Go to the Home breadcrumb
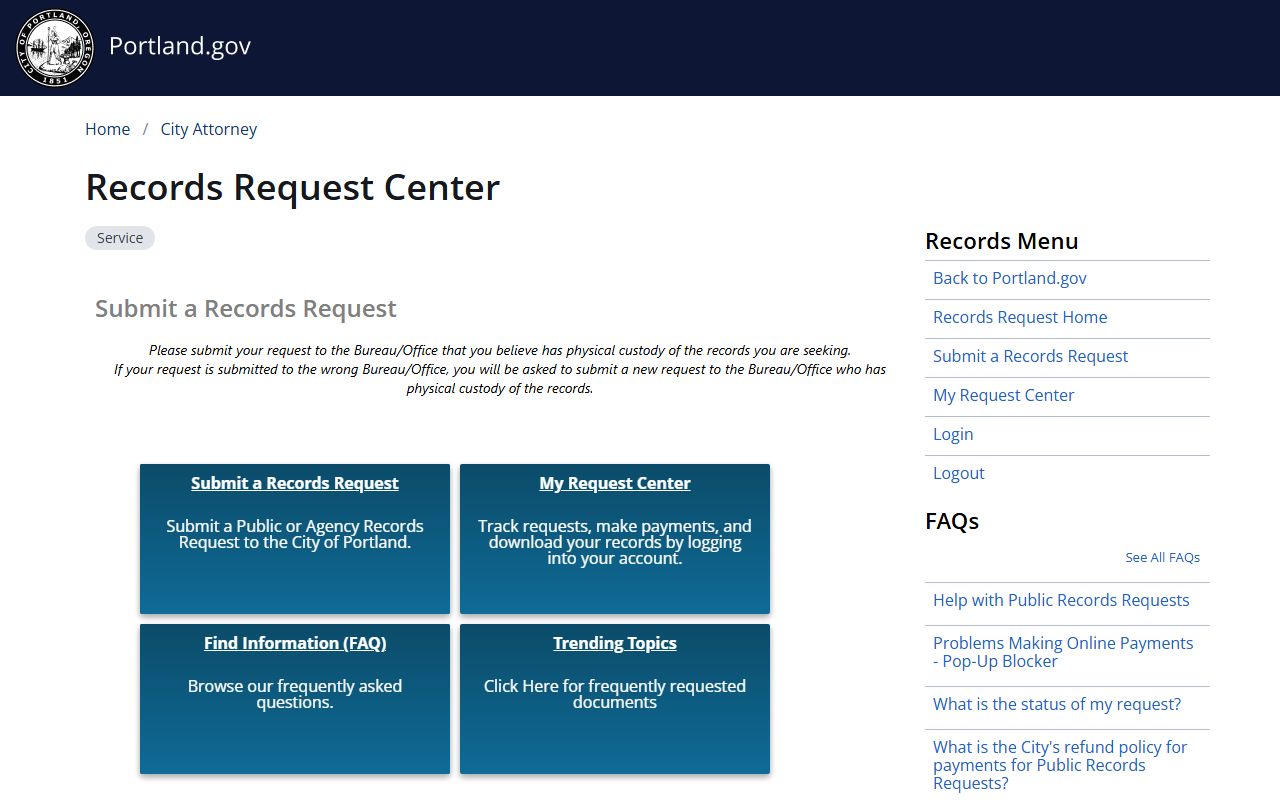1280x800 pixels. (107, 129)
